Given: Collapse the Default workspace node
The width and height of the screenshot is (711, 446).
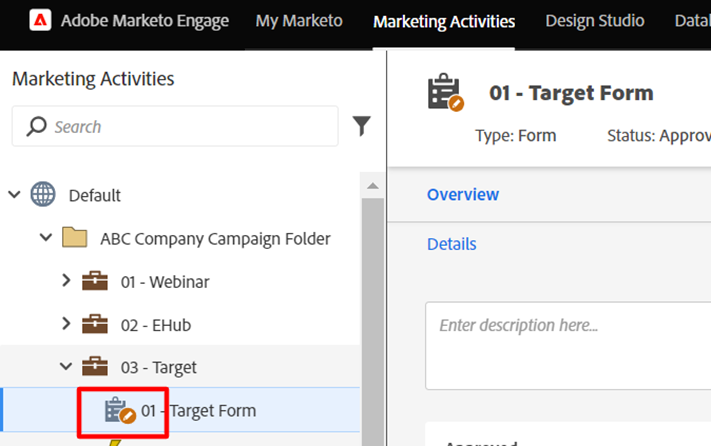Looking at the screenshot, I should coord(15,194).
